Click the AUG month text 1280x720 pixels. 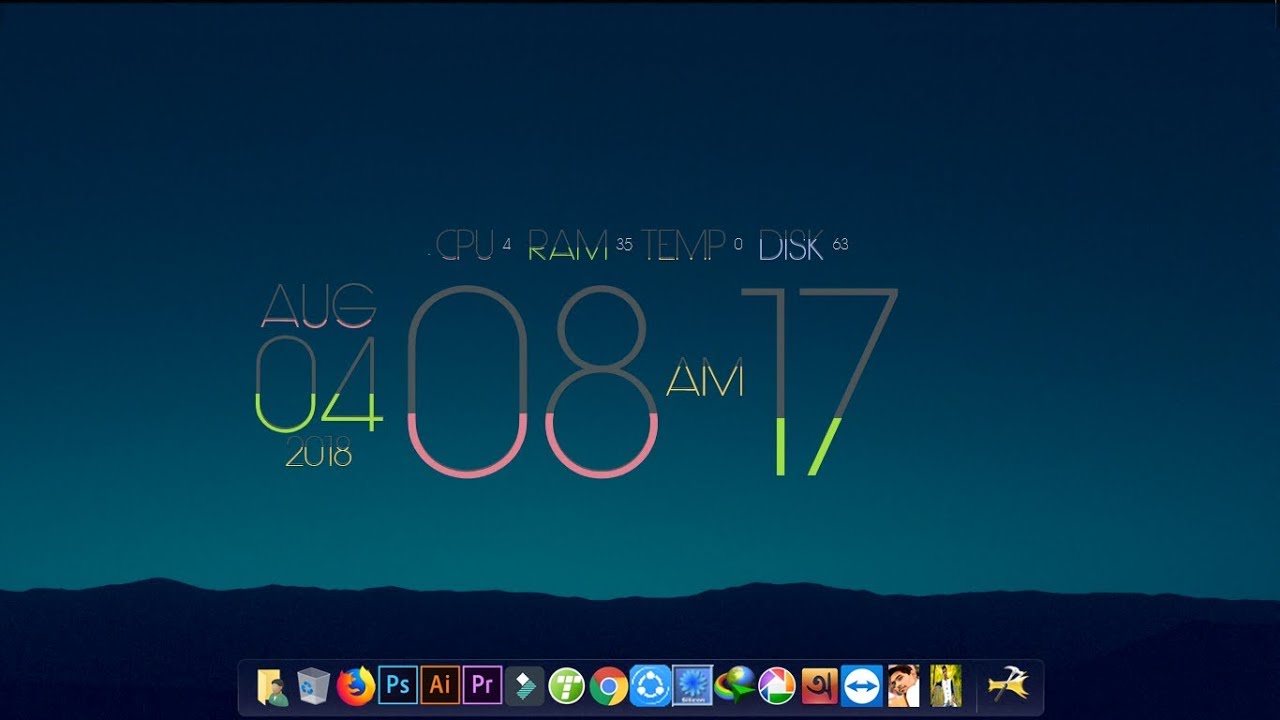coord(319,306)
